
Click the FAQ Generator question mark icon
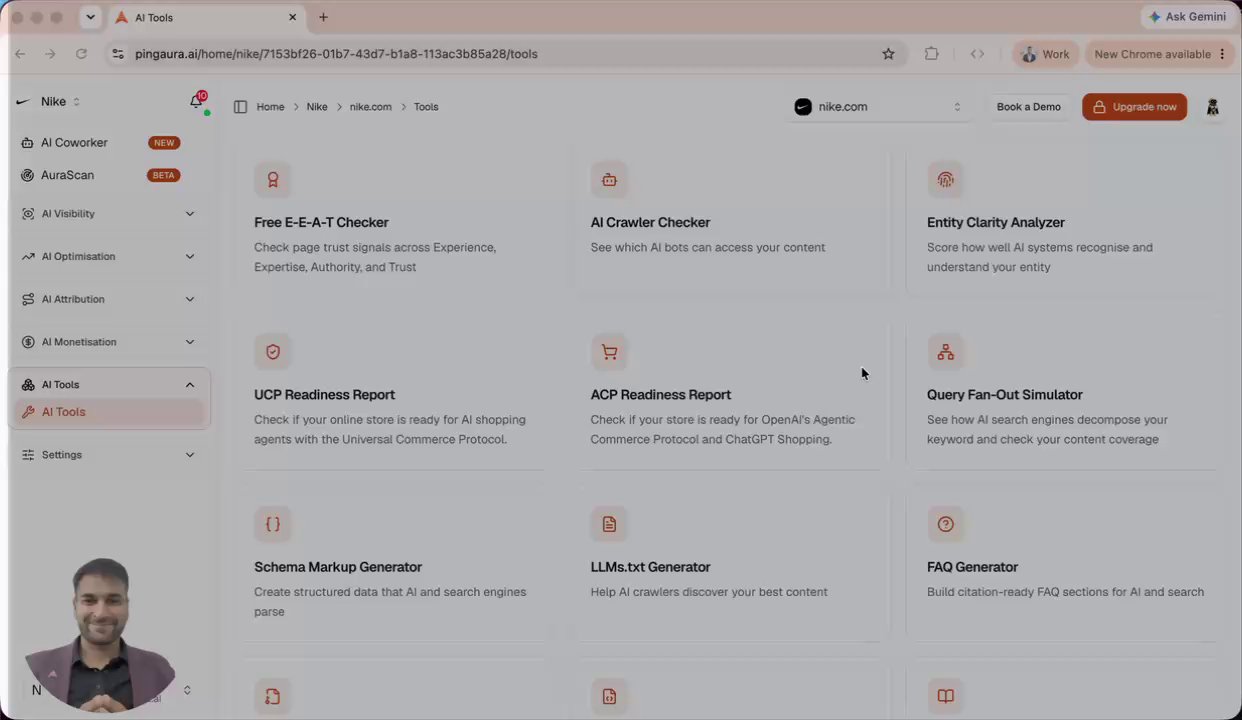[x=945, y=524]
